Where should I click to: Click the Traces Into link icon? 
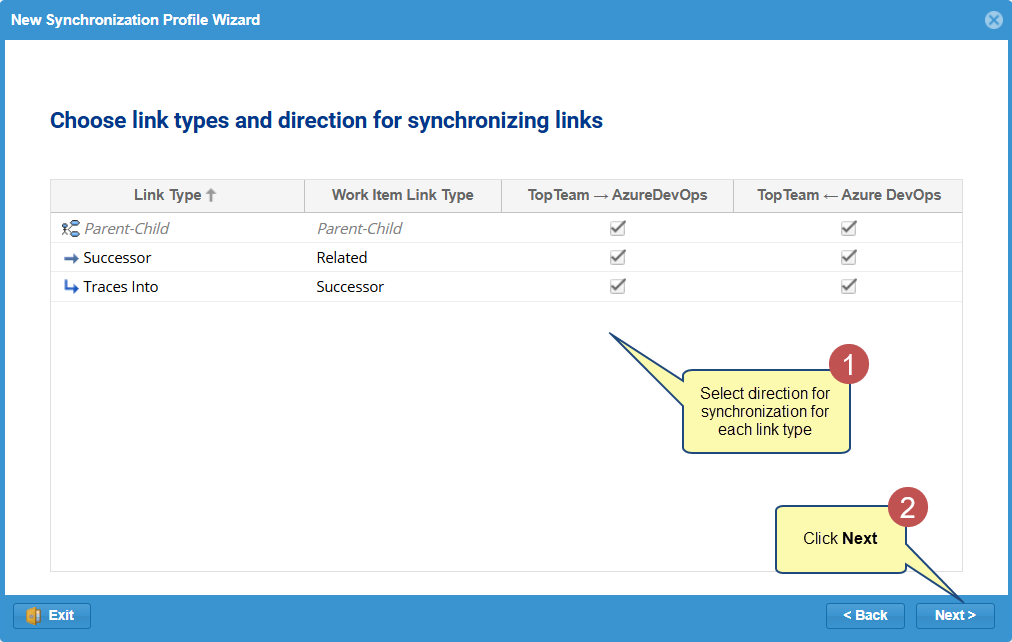70,287
